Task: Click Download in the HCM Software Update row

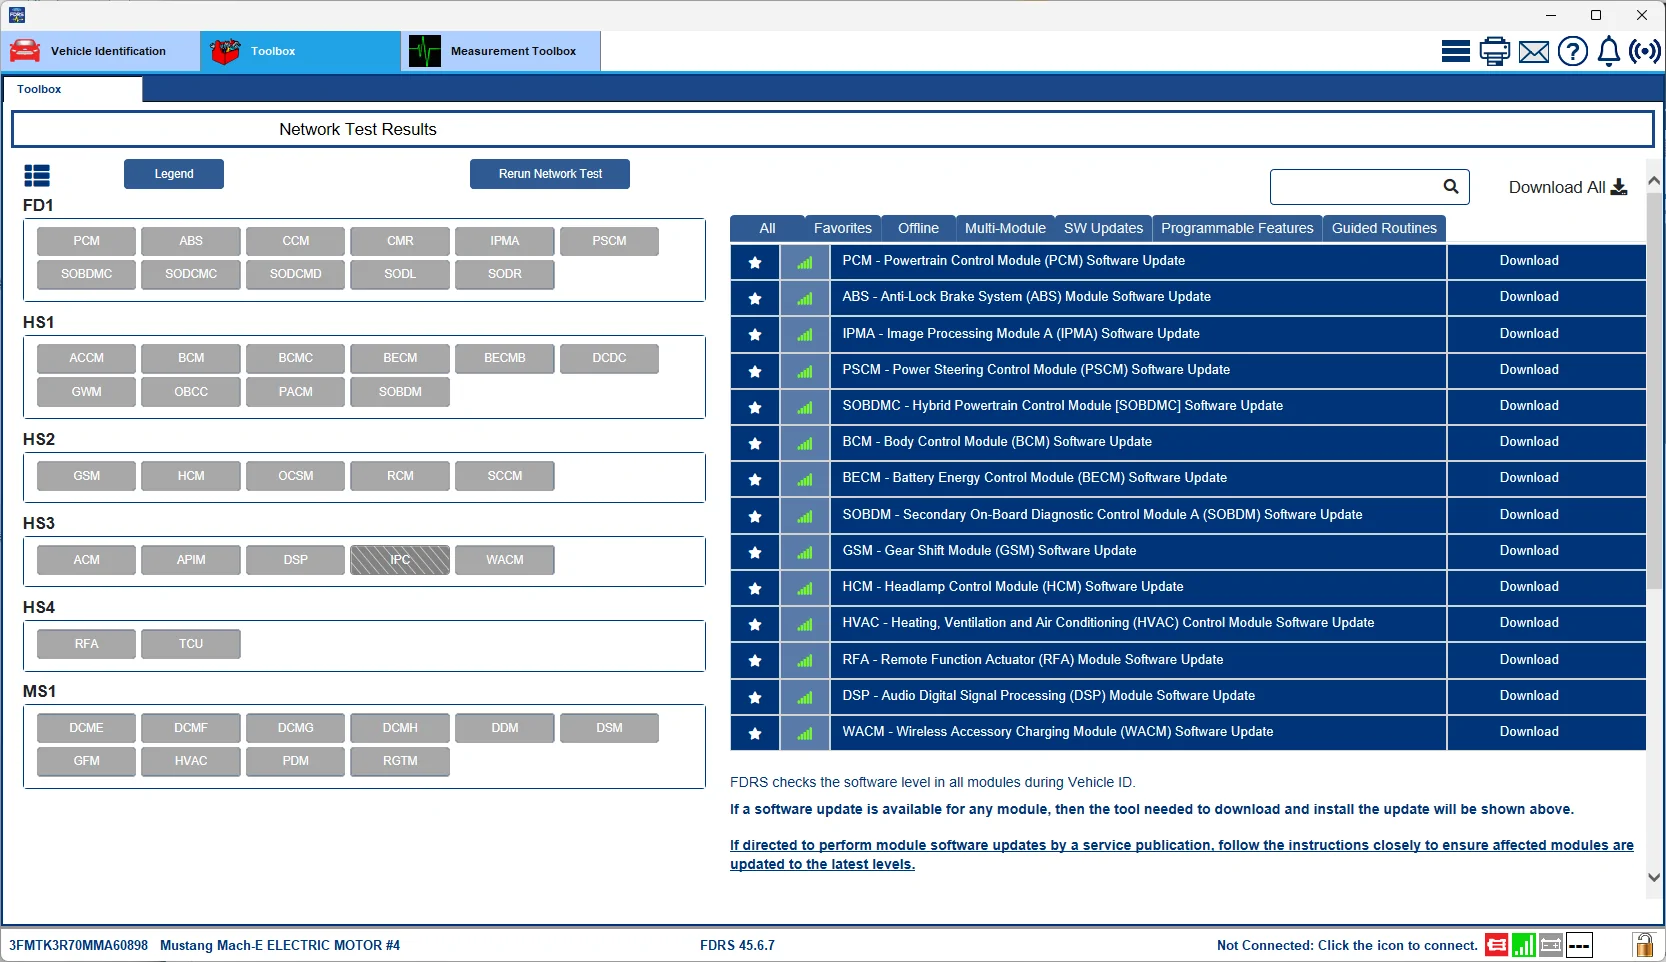Action: tap(1529, 587)
